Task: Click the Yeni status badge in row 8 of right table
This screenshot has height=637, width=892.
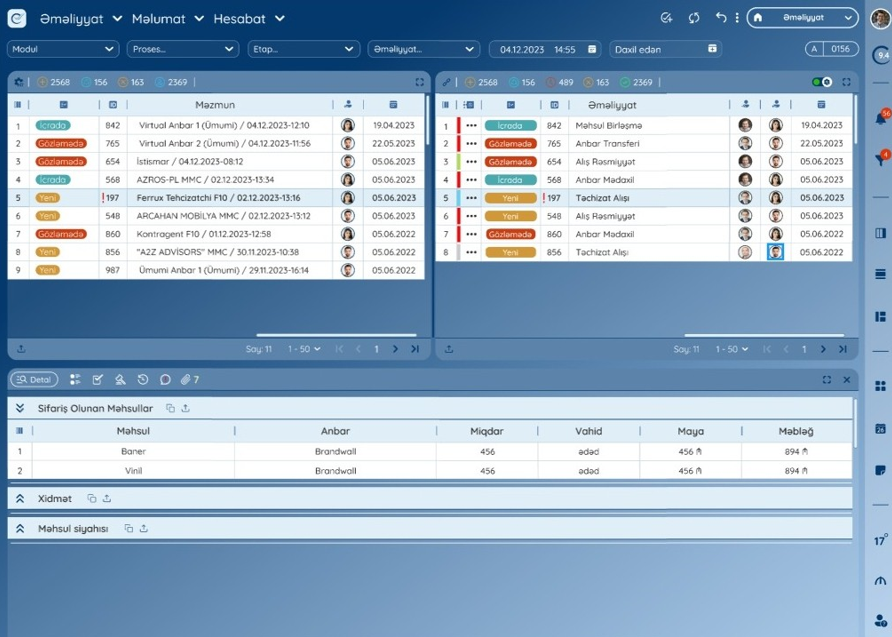Action: click(510, 252)
